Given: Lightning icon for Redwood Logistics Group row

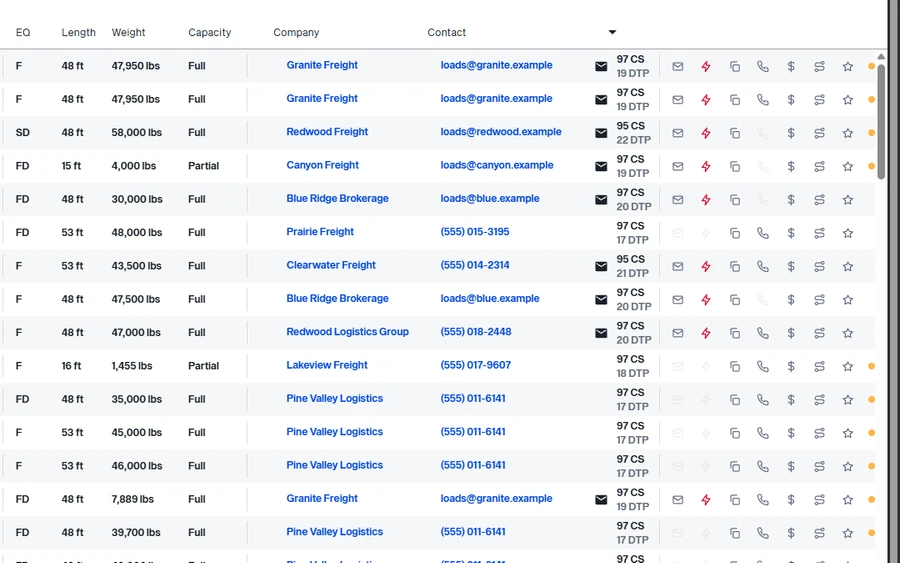Looking at the screenshot, I should (x=706, y=333).
